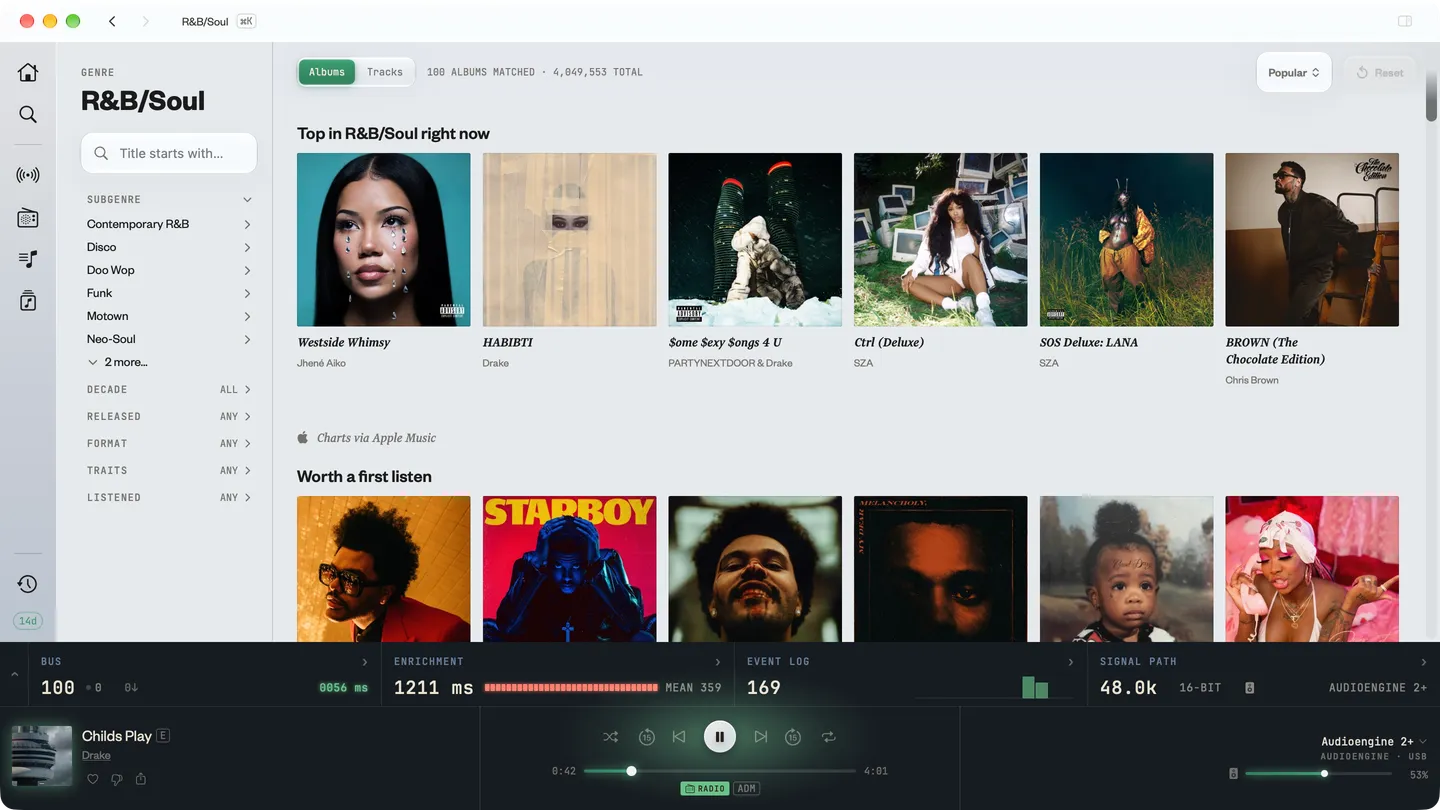Expand the FORMAT filter
Image resolution: width=1440 pixels, height=810 pixels.
click(x=169, y=443)
